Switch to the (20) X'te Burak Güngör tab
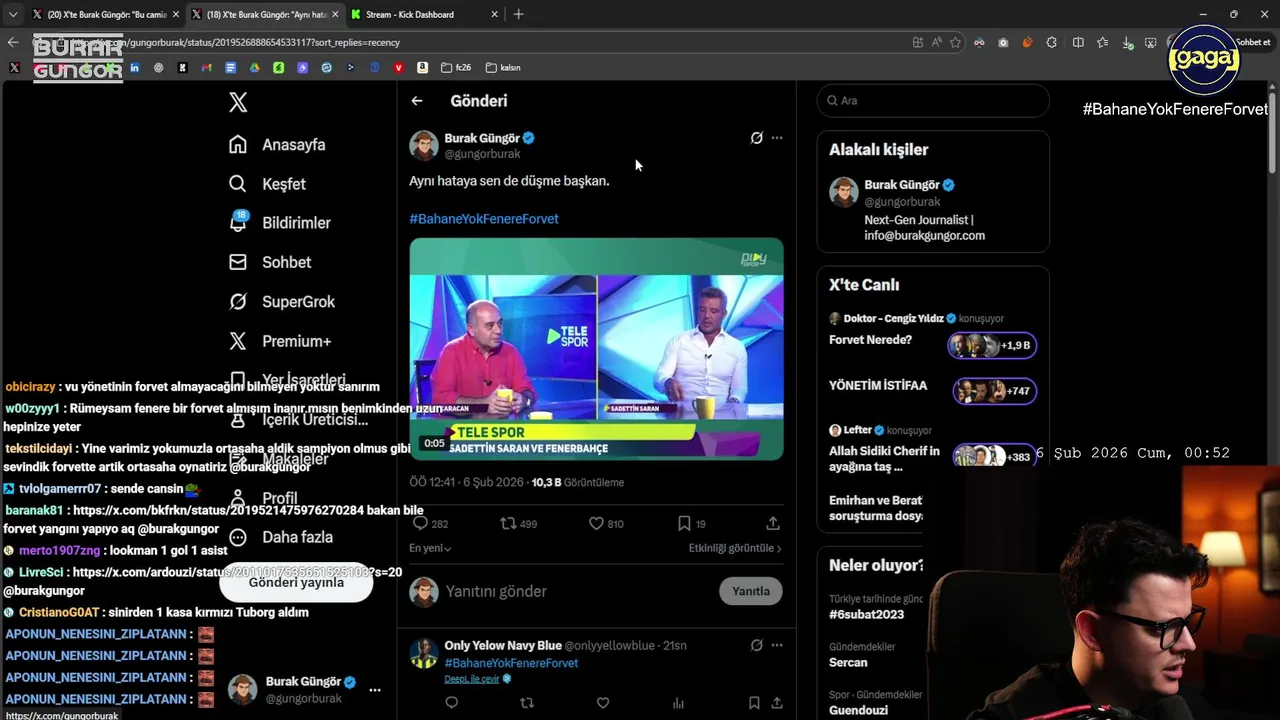 [x=104, y=14]
